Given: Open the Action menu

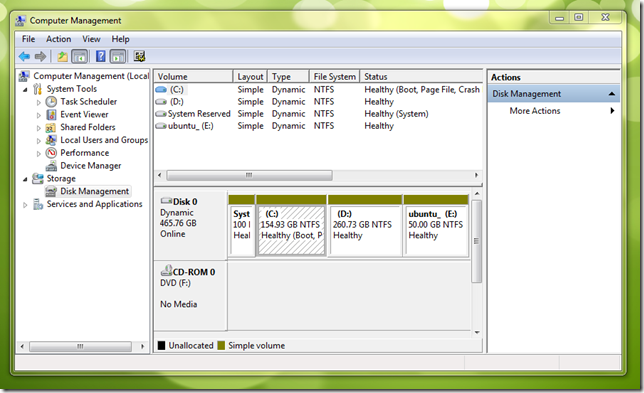Looking at the screenshot, I should click(x=58, y=39).
